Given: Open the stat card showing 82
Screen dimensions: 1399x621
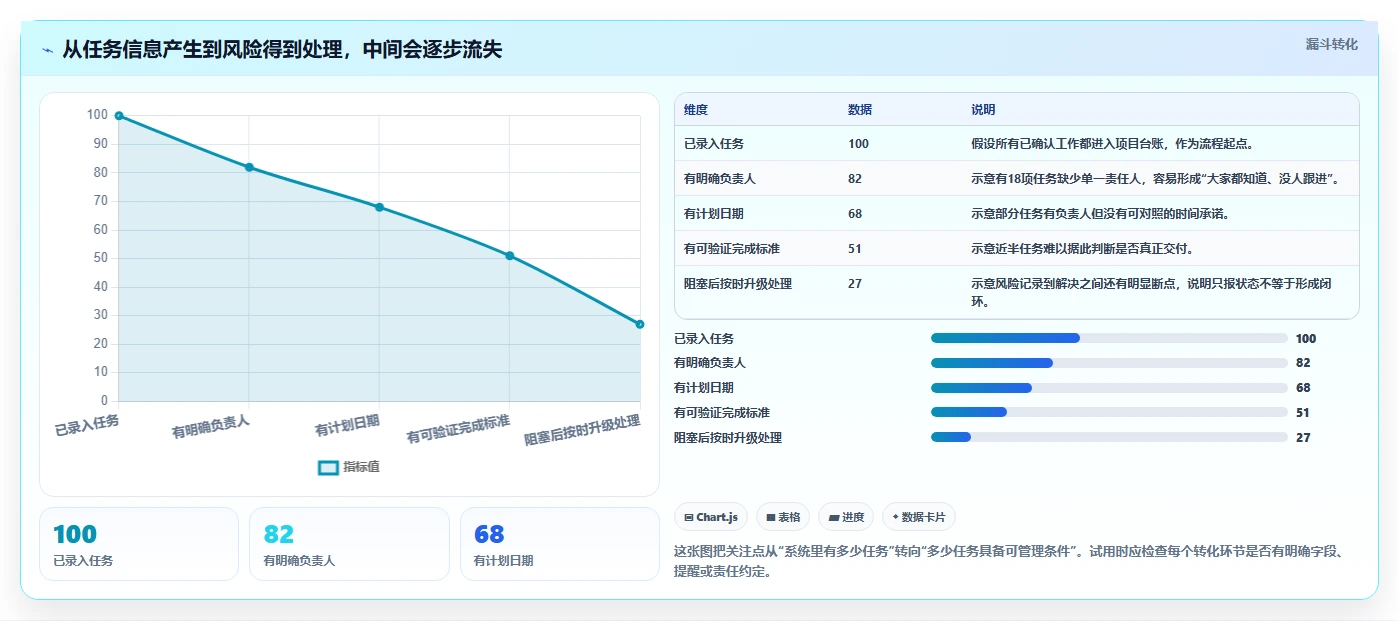Looking at the screenshot, I should coord(349,544).
